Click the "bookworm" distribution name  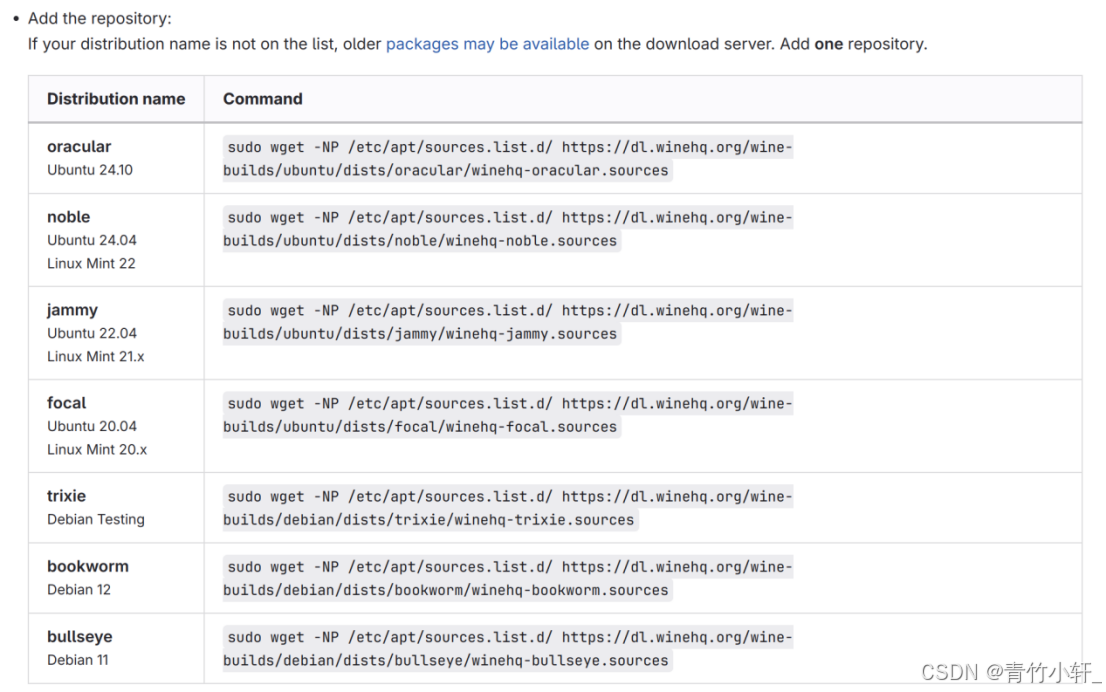88,566
